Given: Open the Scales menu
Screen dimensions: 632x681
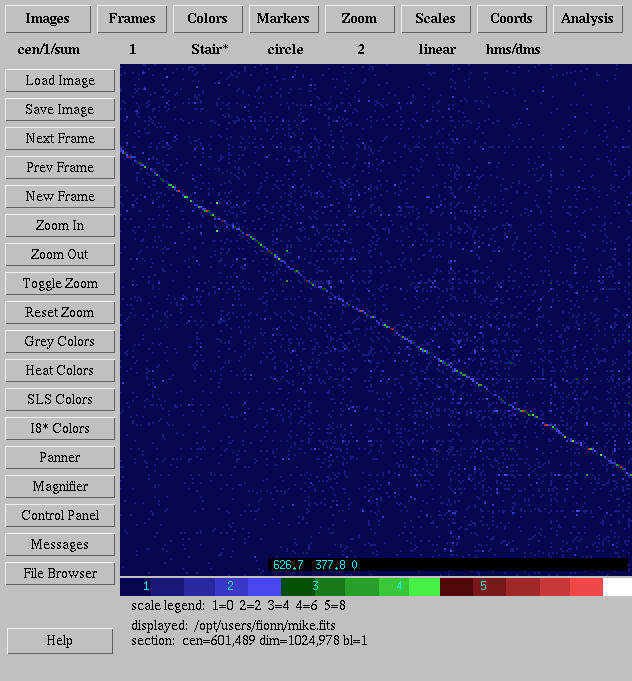Looking at the screenshot, I should 435,19.
